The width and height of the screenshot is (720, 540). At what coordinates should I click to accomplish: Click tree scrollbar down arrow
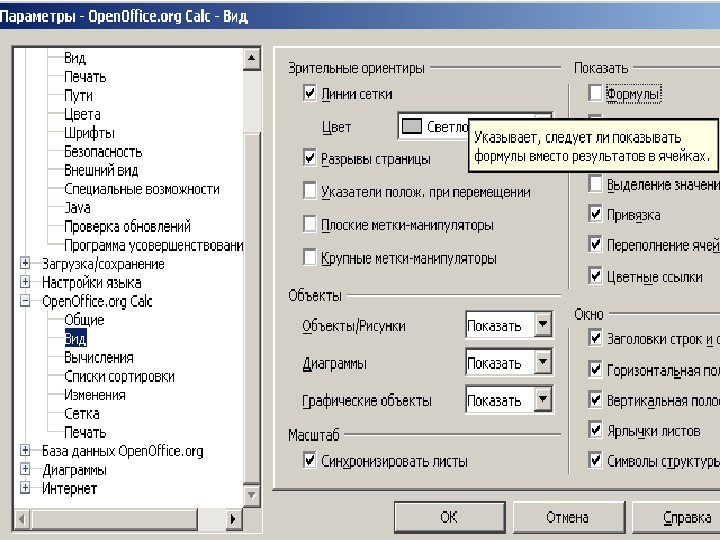pos(251,495)
